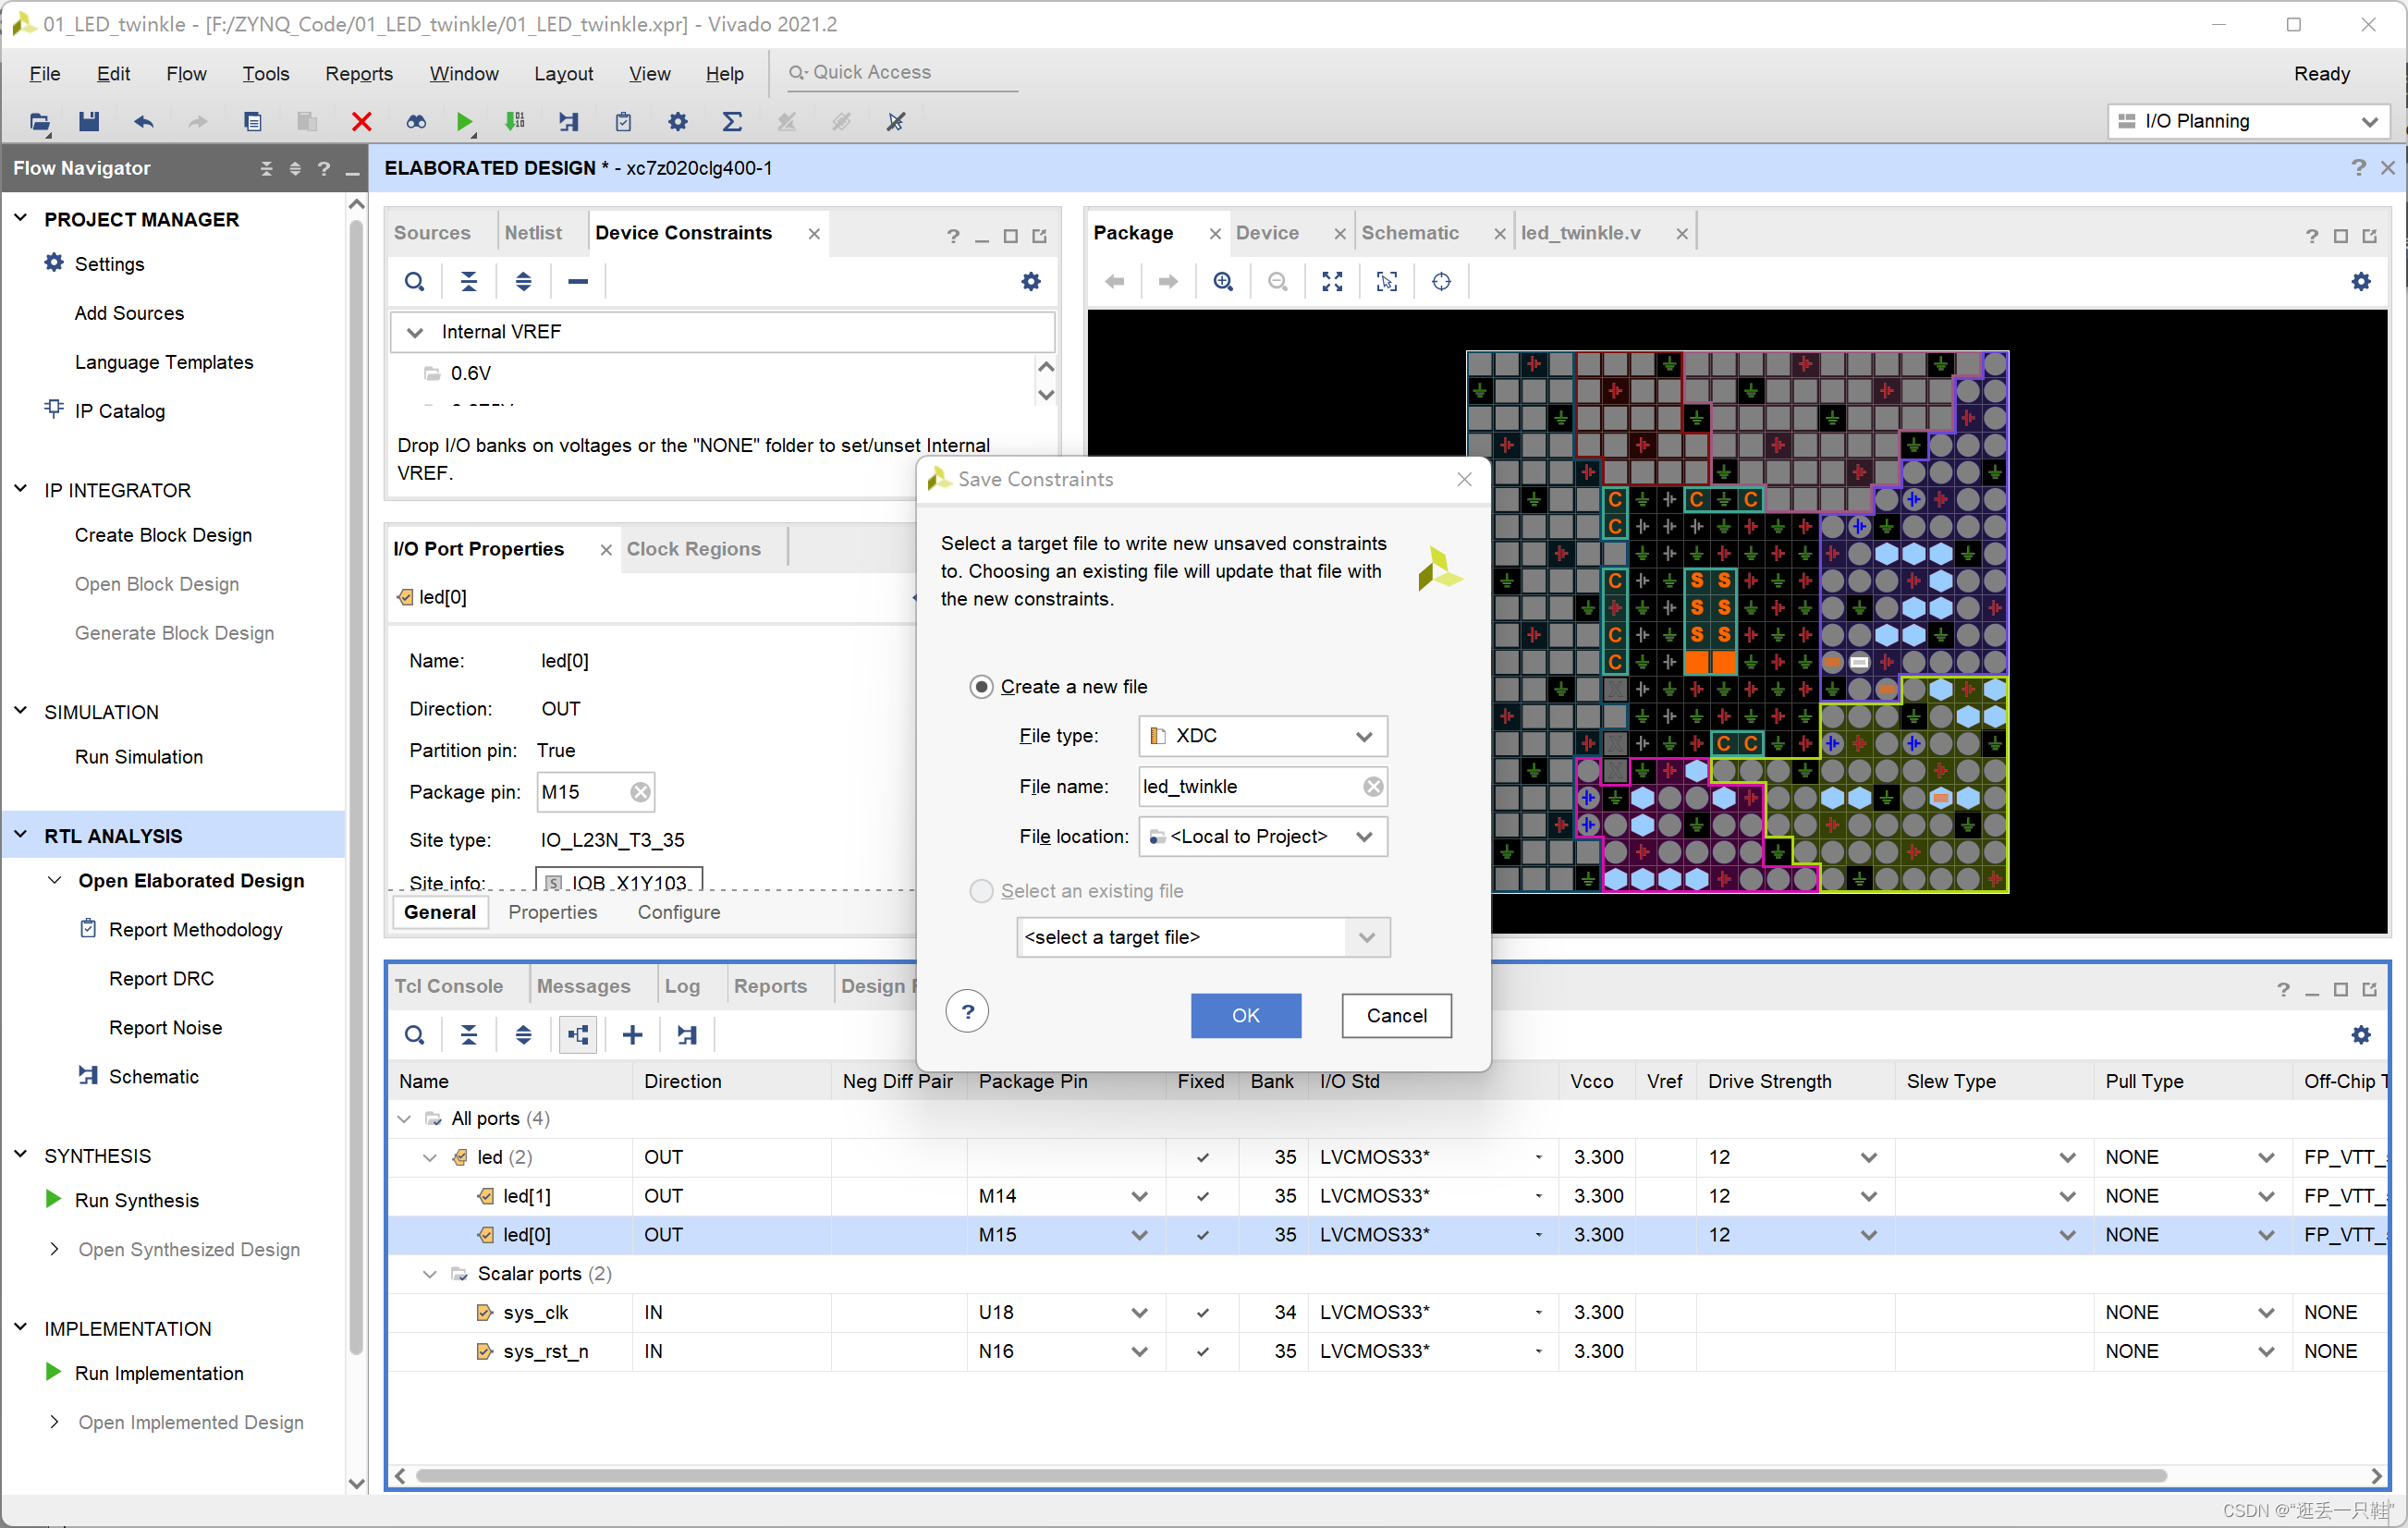Collapse the Scalar ports group

[x=430, y=1275]
